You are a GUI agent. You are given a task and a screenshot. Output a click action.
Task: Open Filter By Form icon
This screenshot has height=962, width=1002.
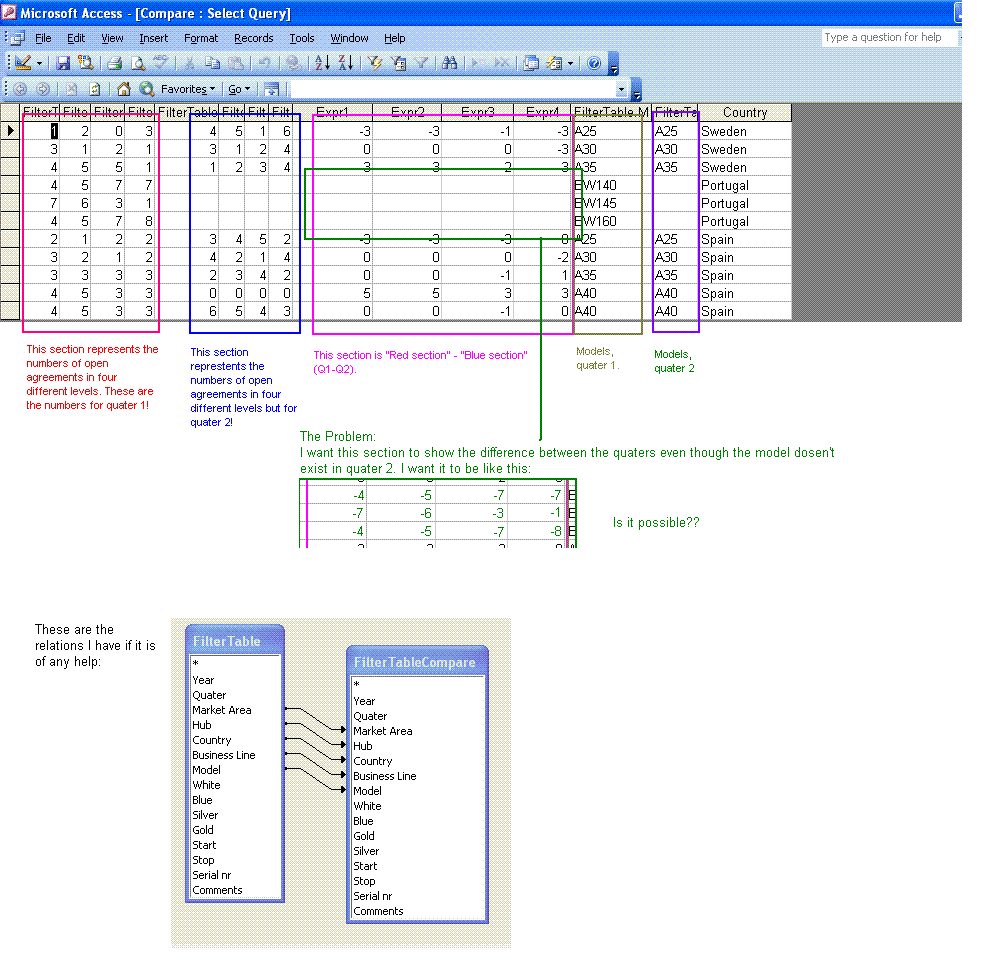click(398, 63)
